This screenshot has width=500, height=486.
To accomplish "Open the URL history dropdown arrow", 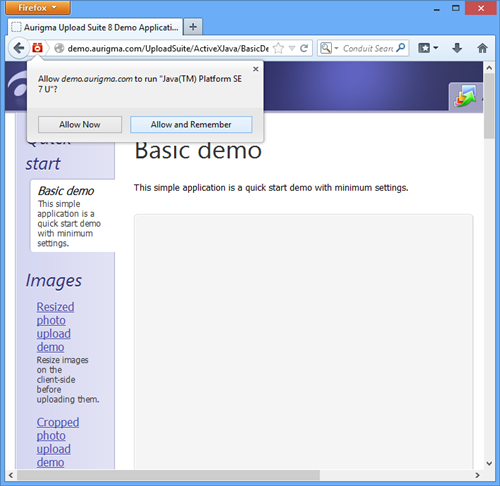I will 292,49.
